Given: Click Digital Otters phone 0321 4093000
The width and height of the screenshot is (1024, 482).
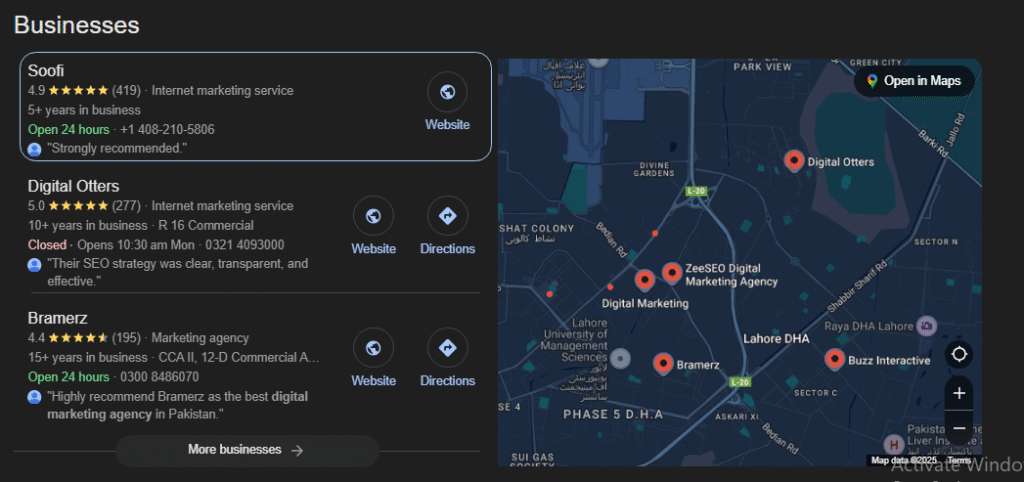Looking at the screenshot, I should (245, 245).
